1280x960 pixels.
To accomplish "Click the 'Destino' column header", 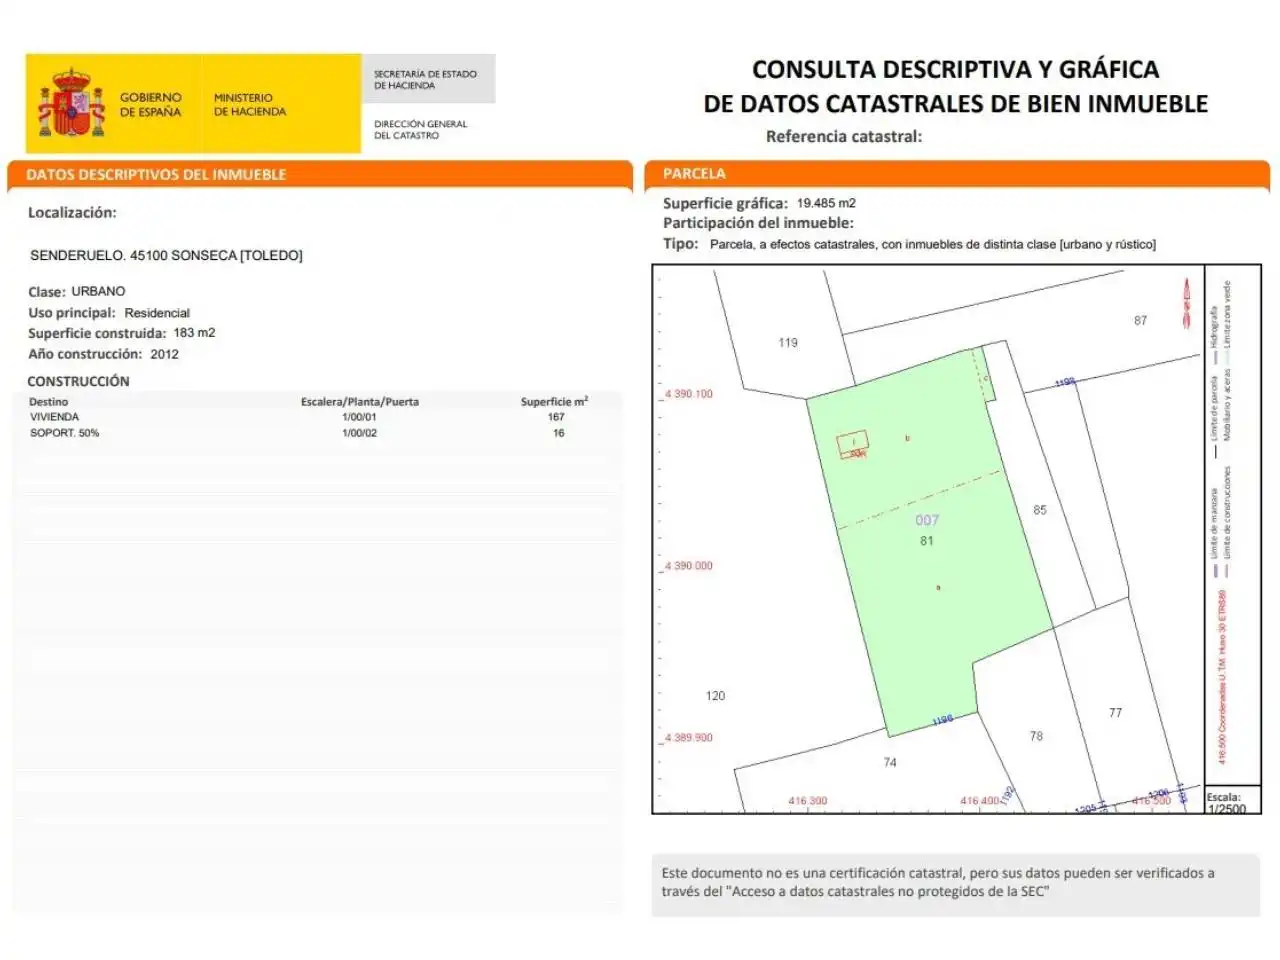I will click(49, 402).
